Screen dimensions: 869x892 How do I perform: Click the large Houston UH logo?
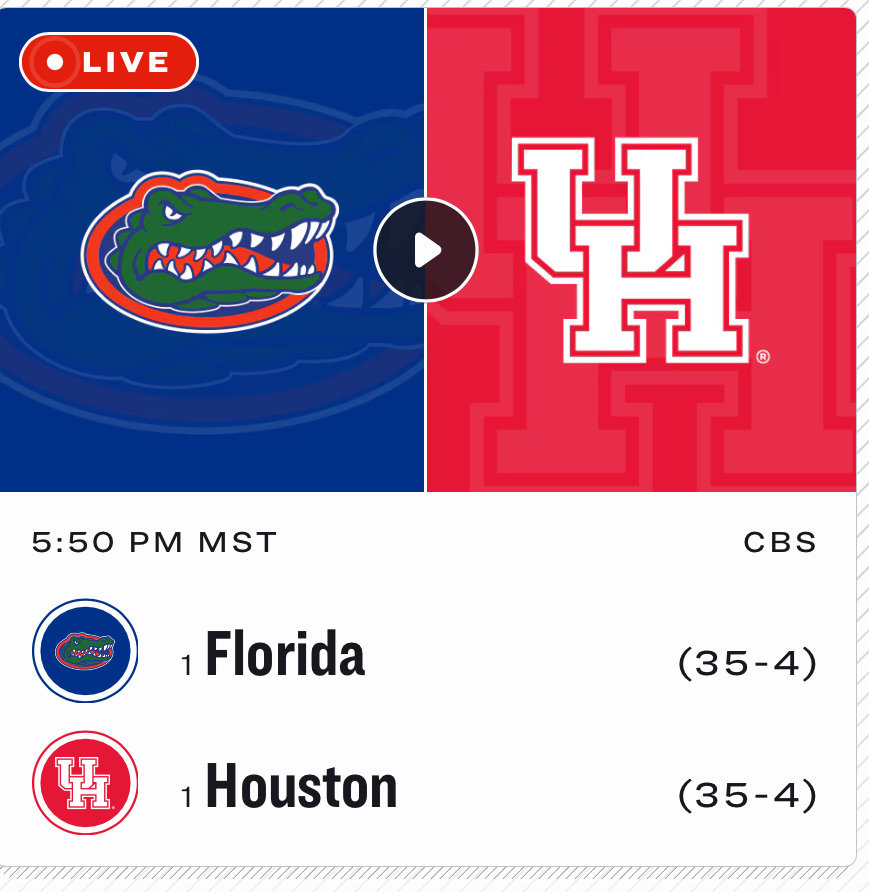coord(630,250)
